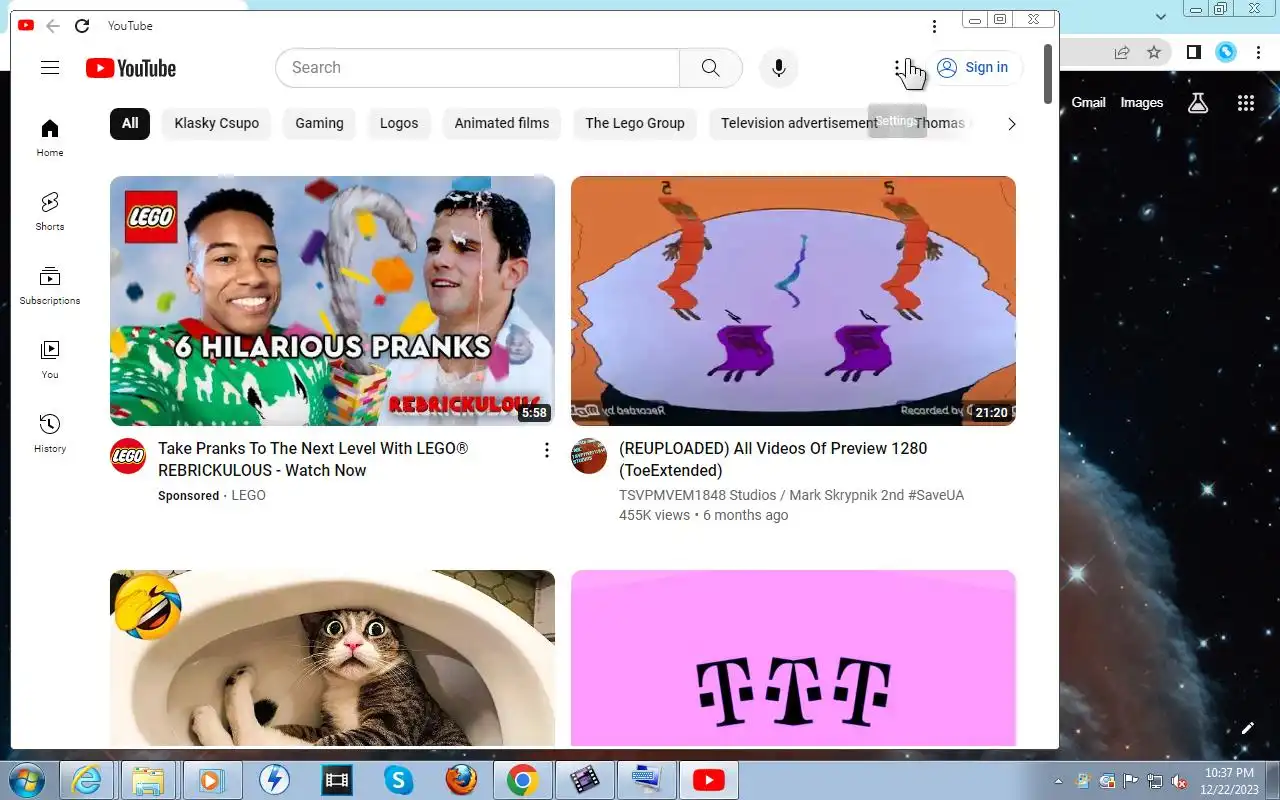Click share icon in background Chrome address bar
This screenshot has width=1280, height=800.
1122,52
